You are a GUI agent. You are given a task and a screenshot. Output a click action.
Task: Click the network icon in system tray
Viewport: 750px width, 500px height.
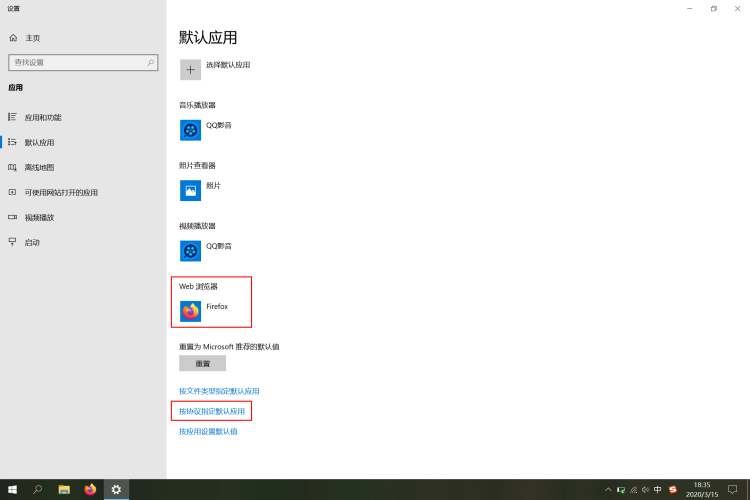633,489
